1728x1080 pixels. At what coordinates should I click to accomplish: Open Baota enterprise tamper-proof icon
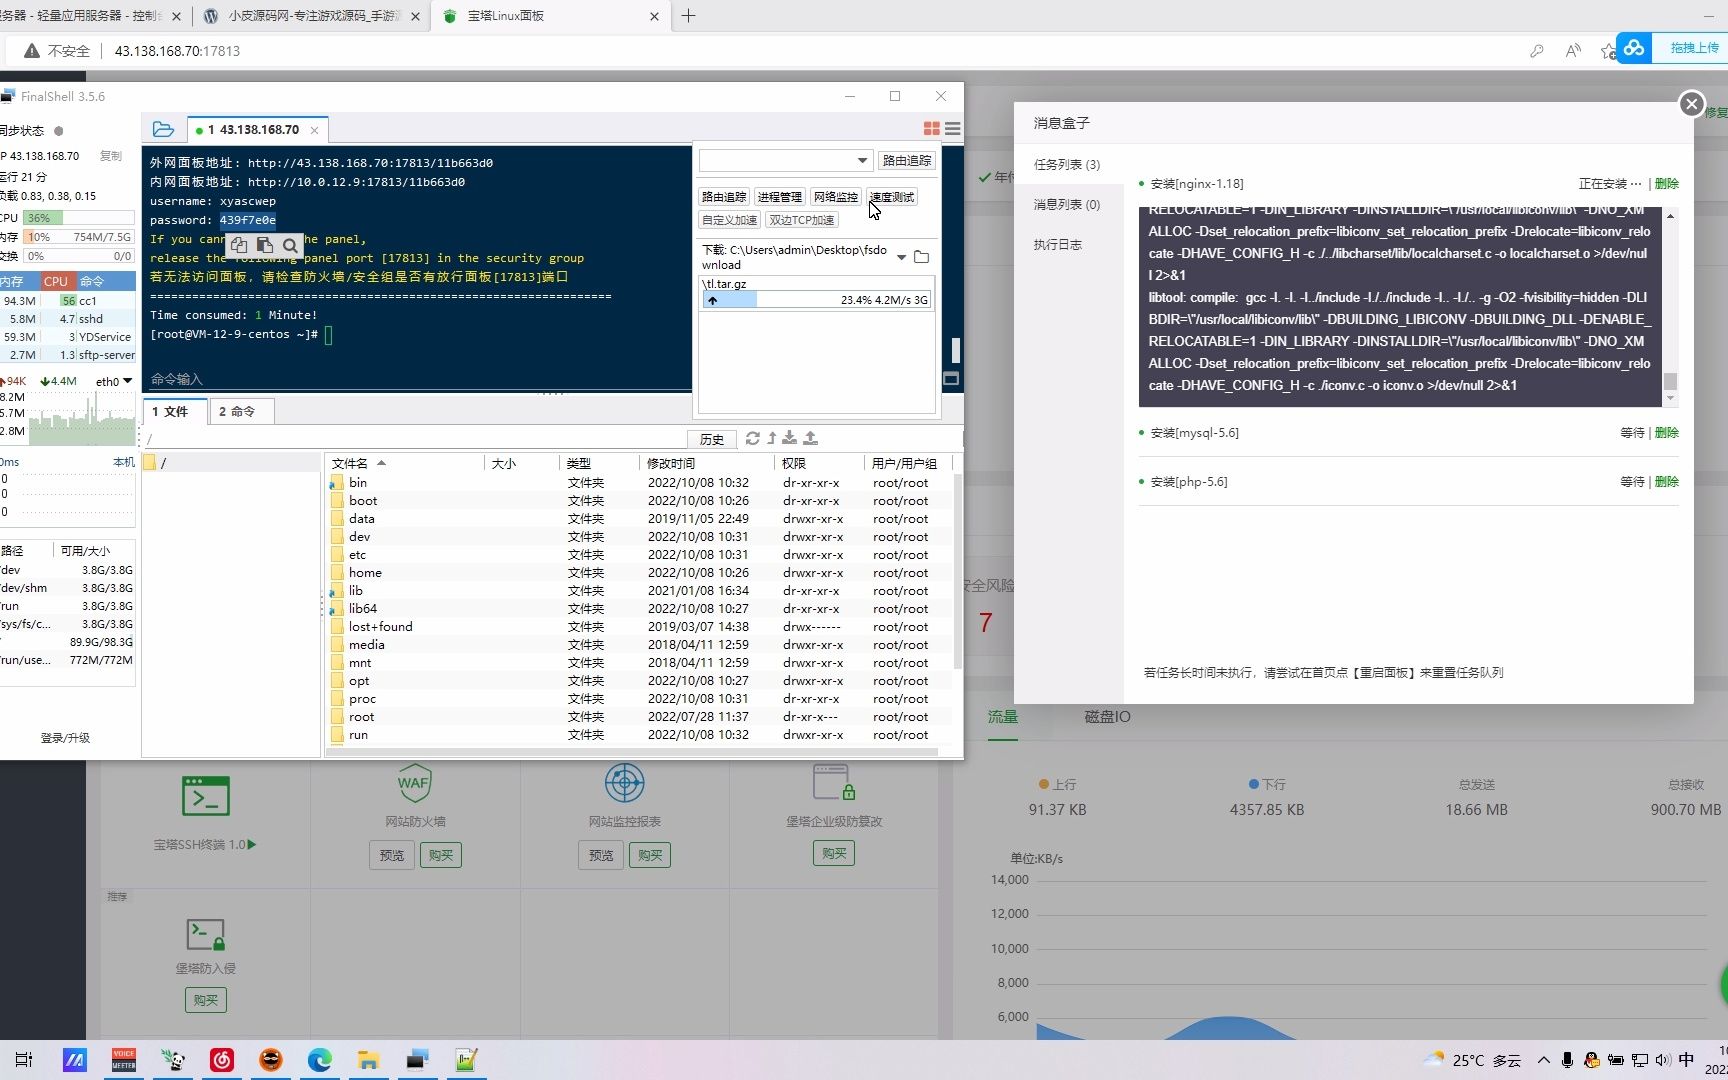coord(833,783)
